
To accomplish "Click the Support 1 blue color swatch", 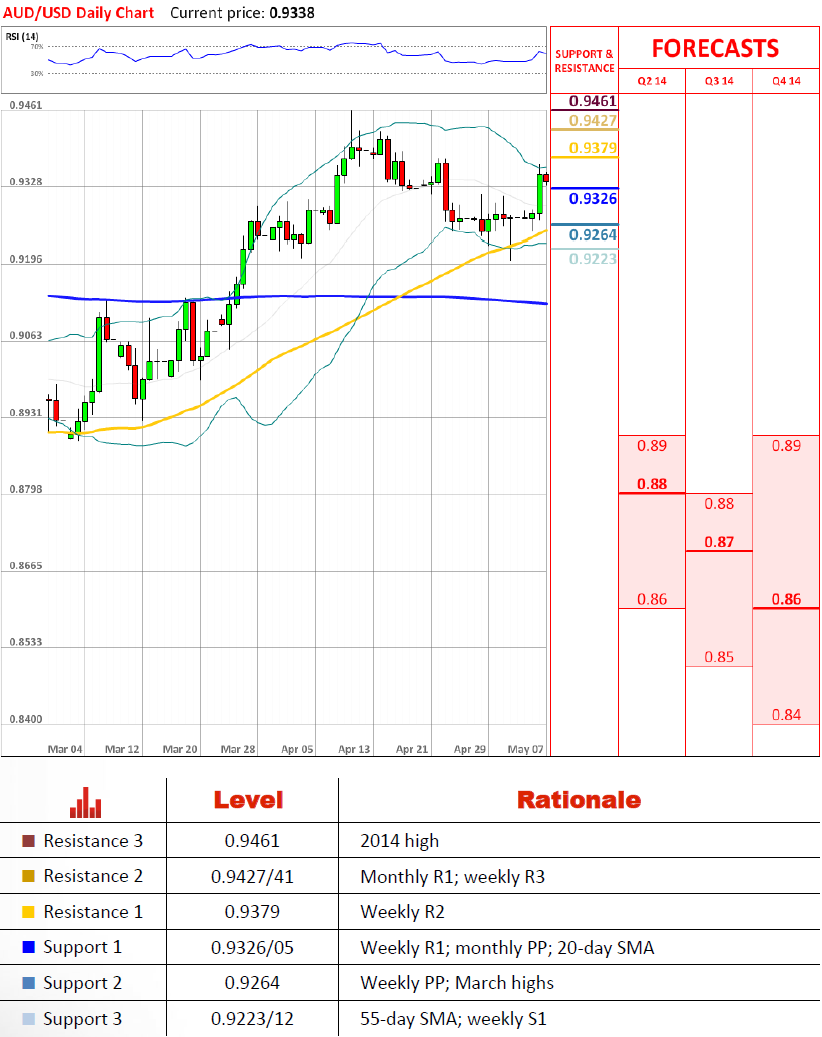I will (x=28, y=947).
